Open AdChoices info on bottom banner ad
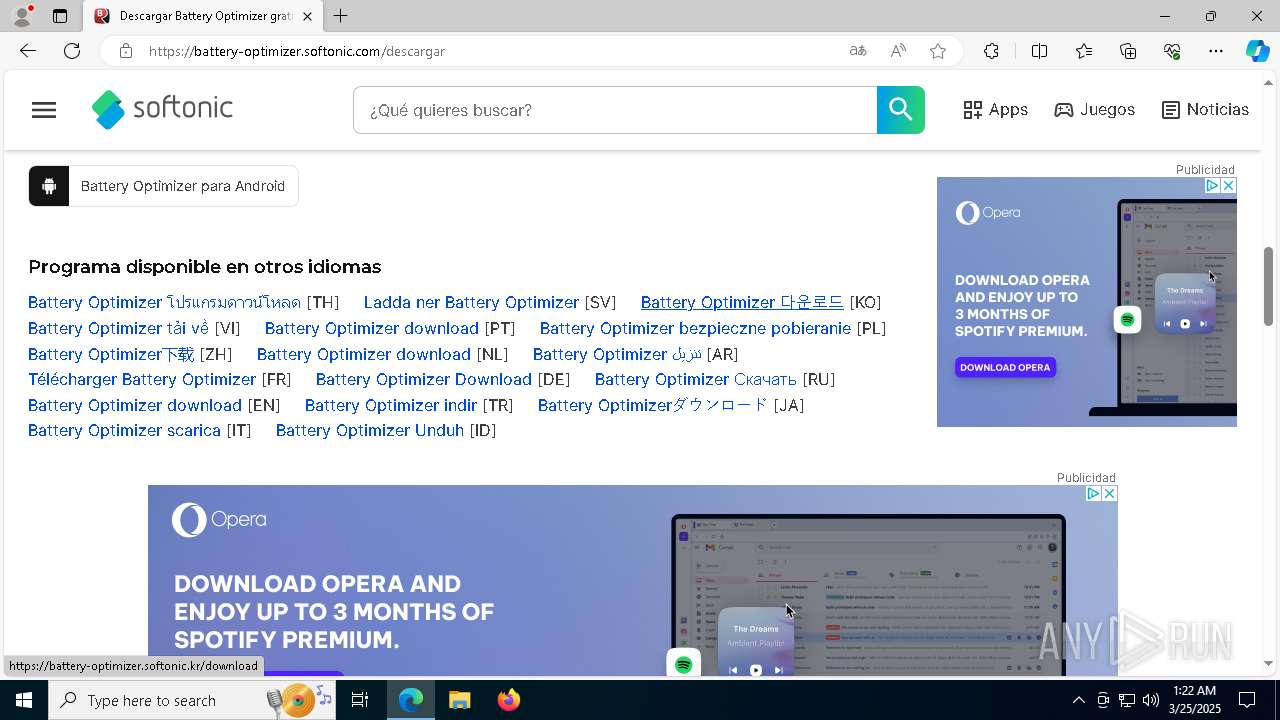Viewport: 1280px width, 720px height. [1093, 494]
